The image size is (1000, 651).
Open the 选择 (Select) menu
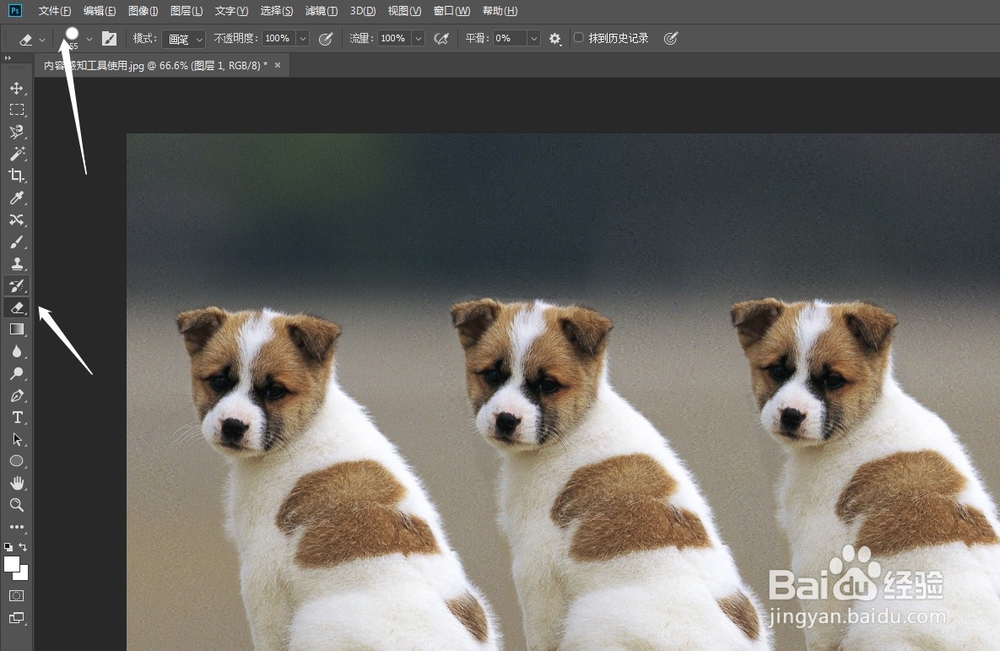(276, 11)
